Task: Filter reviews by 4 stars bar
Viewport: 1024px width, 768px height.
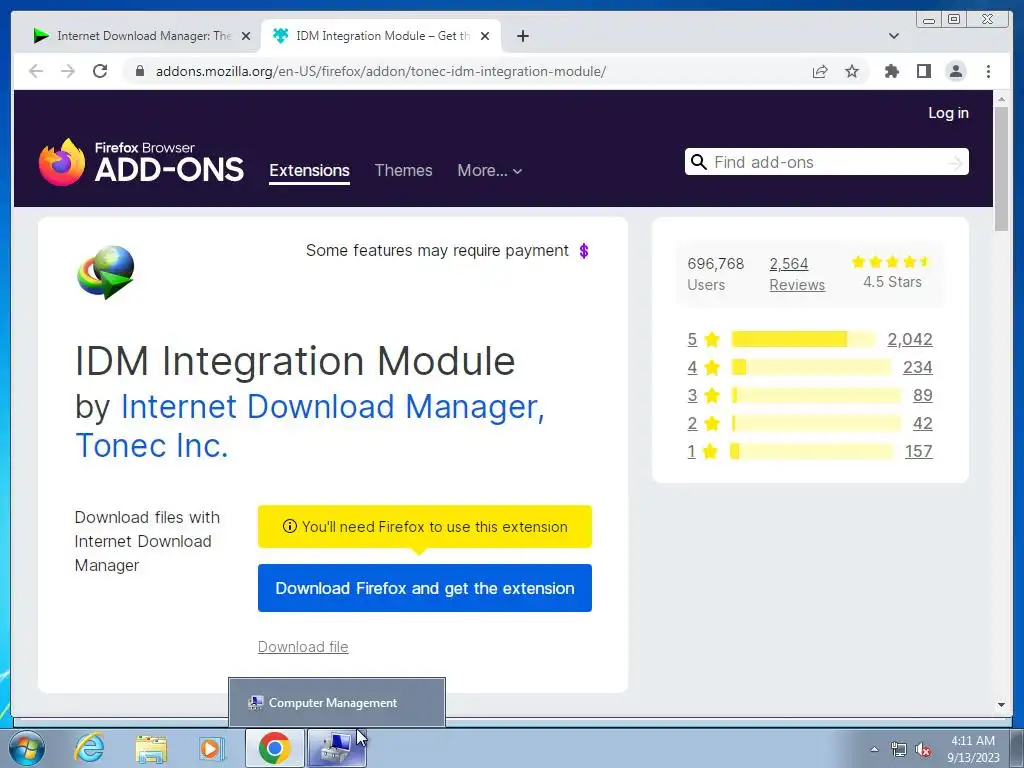Action: [811, 367]
